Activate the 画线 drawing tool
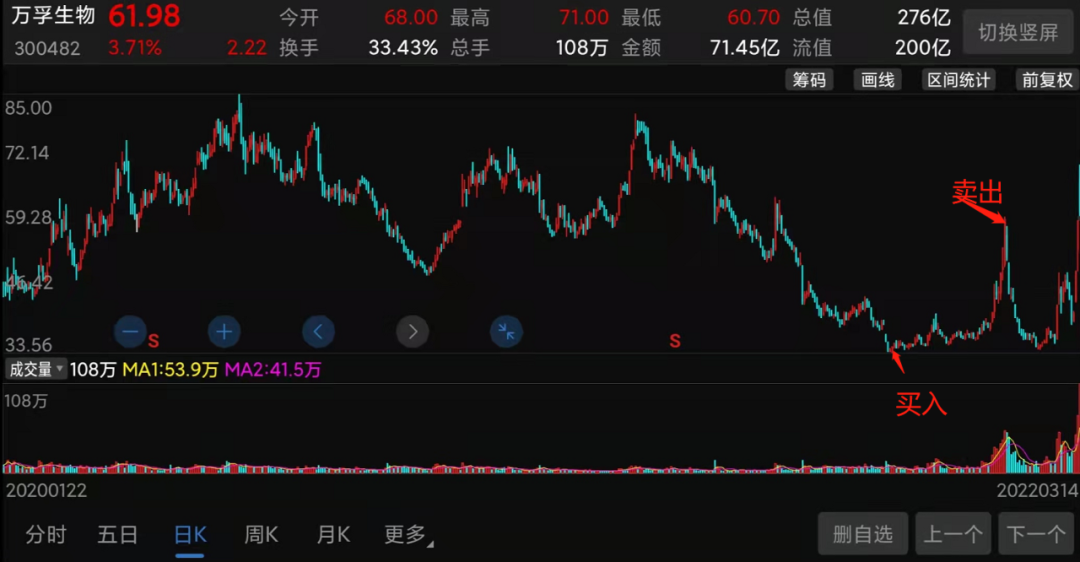 tap(878, 80)
